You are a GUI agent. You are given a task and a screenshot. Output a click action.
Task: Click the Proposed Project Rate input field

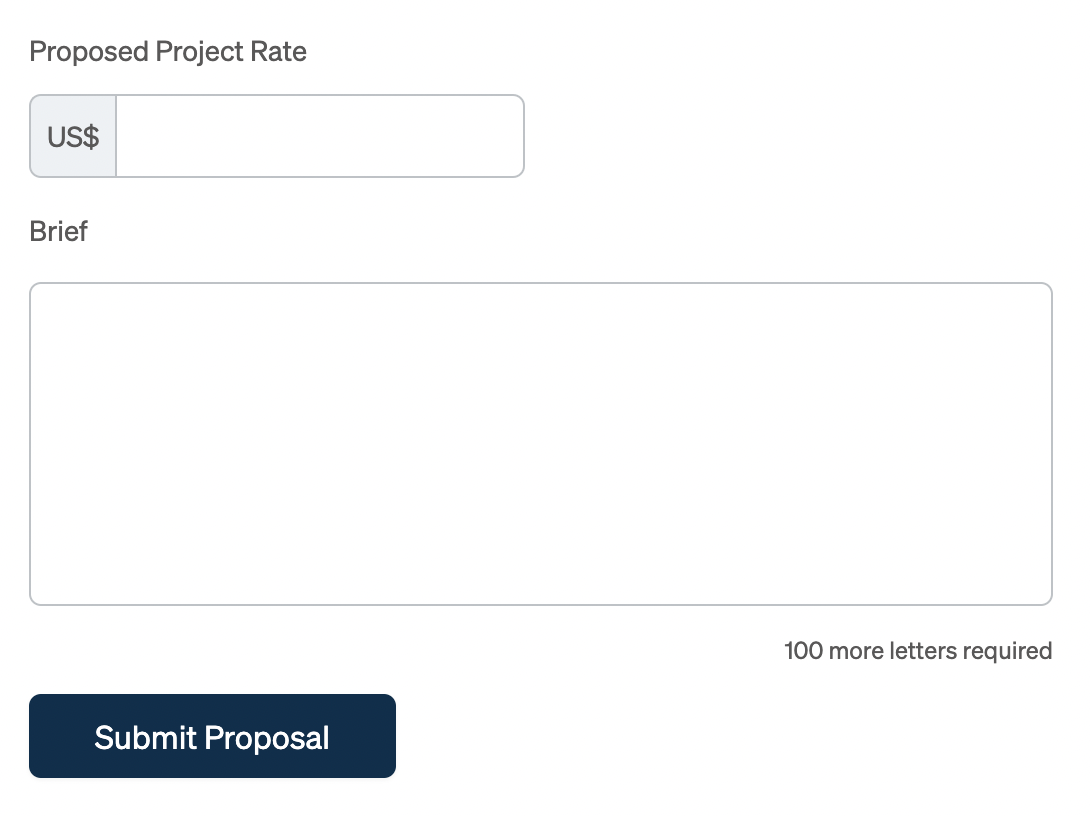(320, 136)
